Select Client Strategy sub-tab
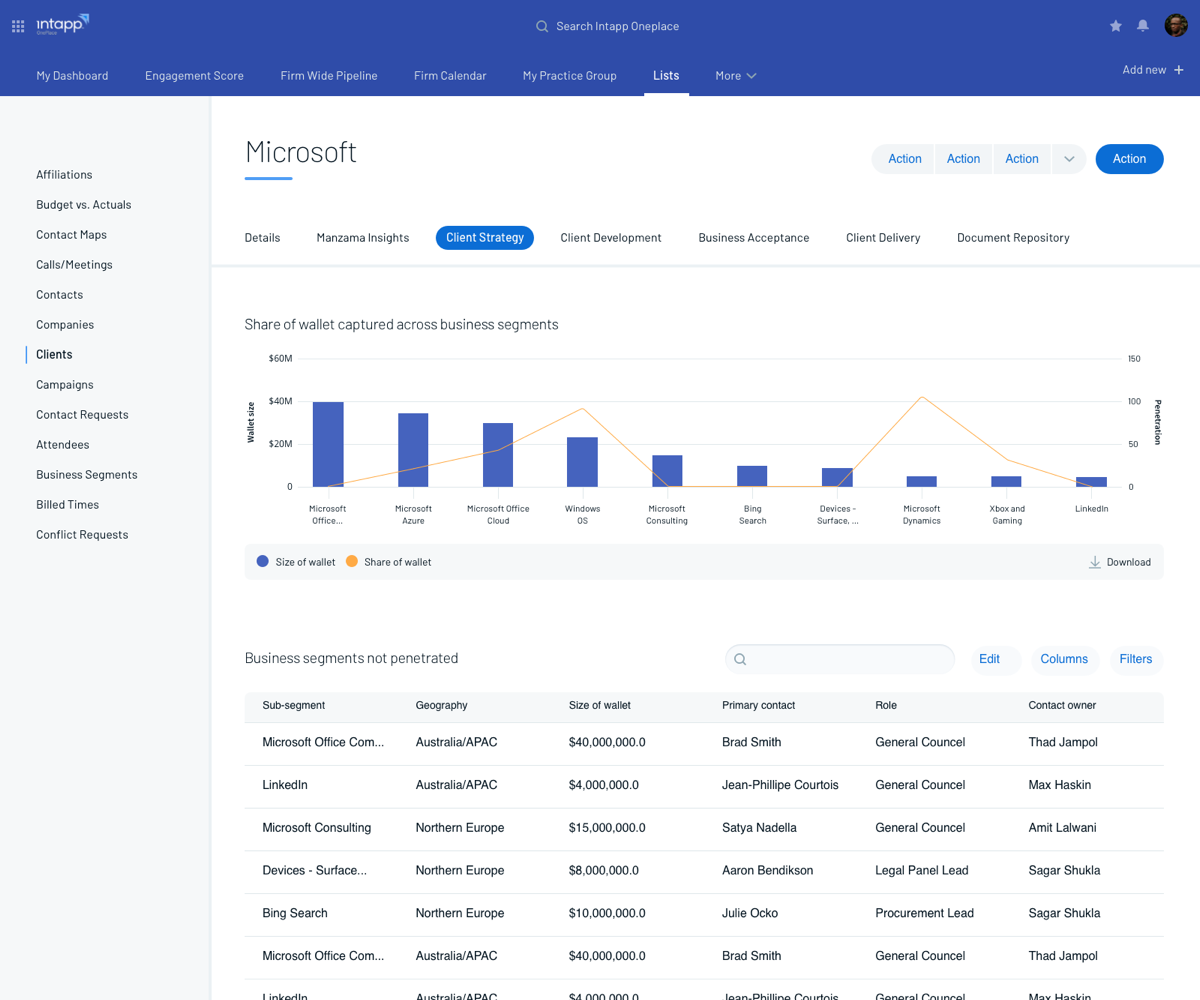Viewport: 1200px width, 1000px height. [485, 238]
